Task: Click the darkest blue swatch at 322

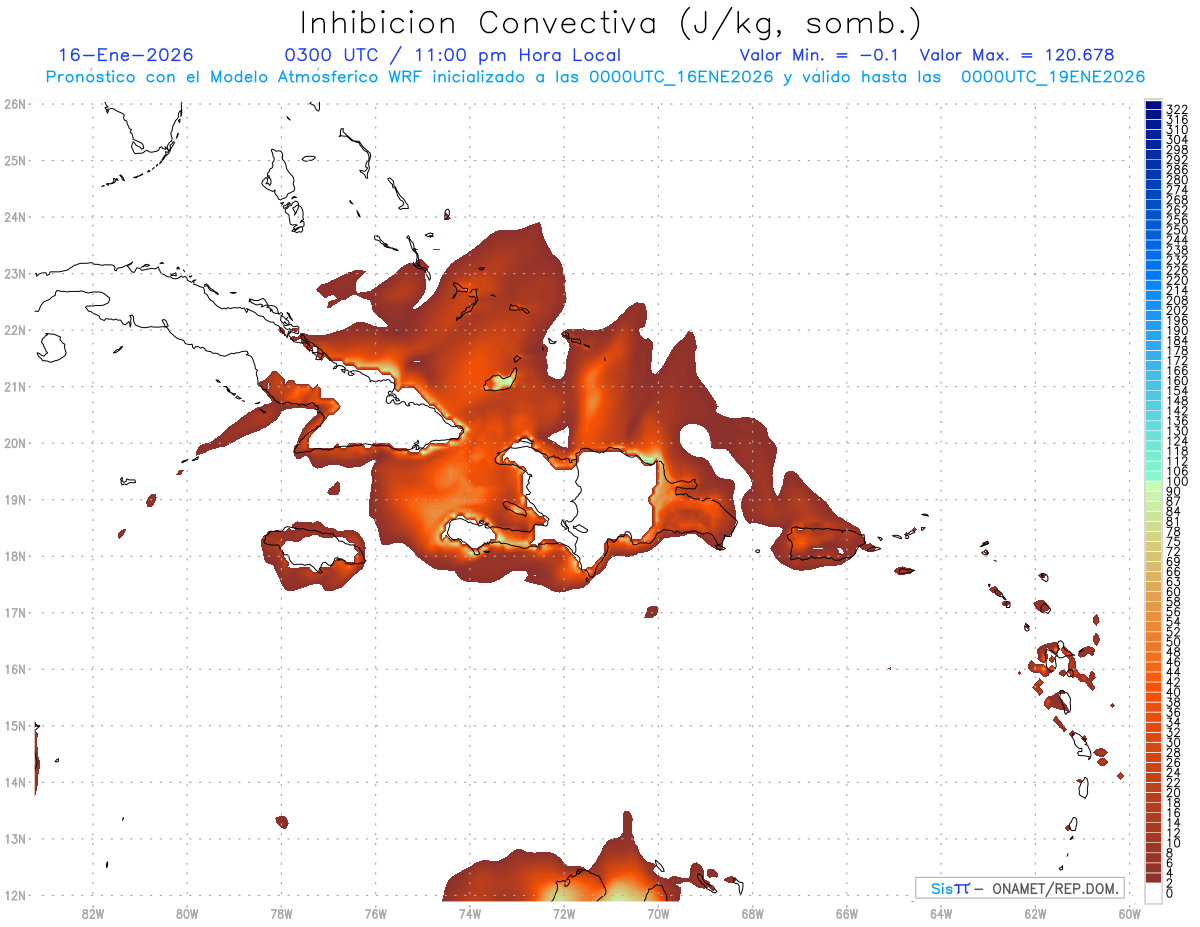Action: click(x=1153, y=107)
